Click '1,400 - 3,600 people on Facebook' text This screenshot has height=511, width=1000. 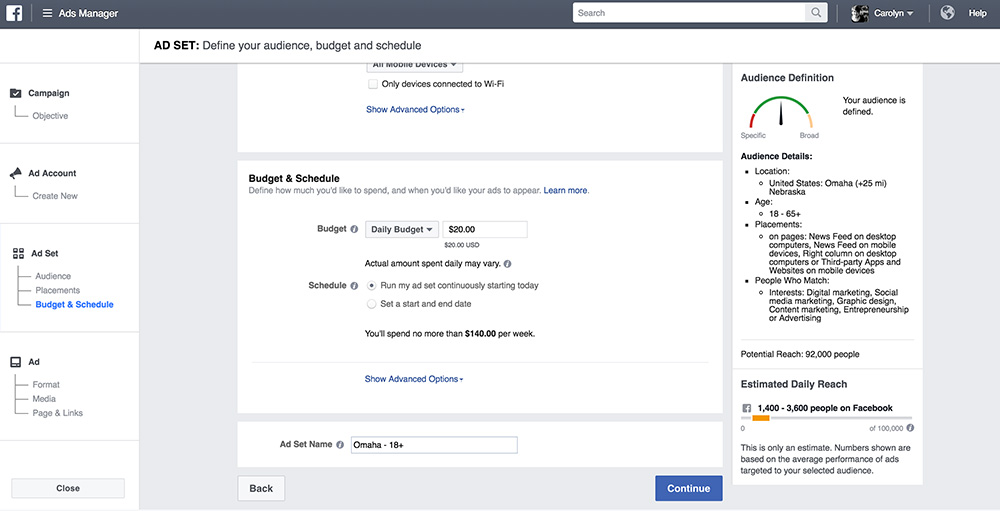click(x=825, y=408)
